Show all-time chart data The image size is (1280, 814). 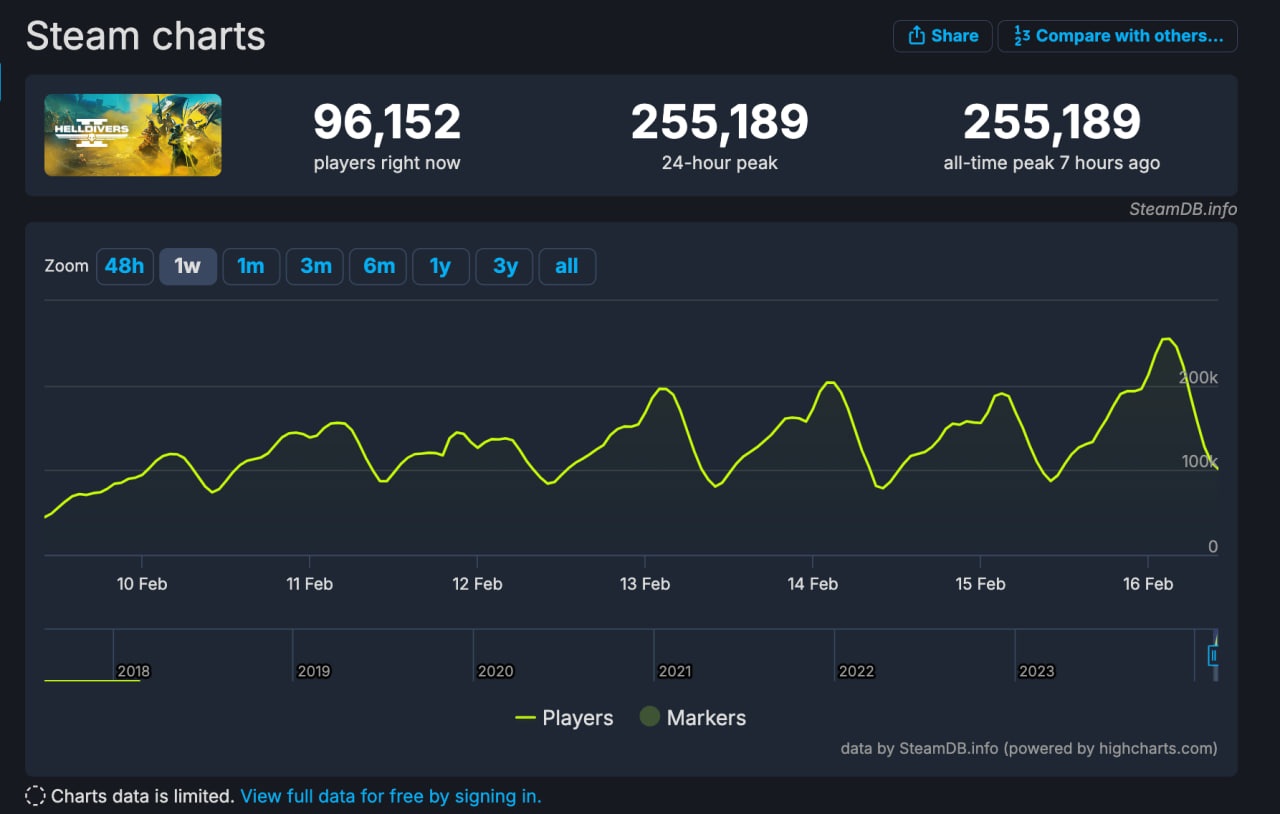pyautogui.click(x=567, y=266)
